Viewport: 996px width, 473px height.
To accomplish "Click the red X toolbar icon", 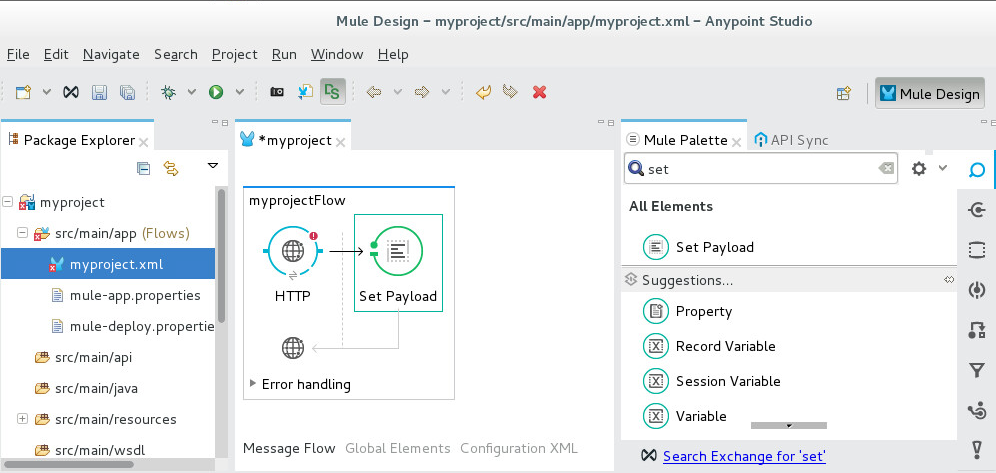I will pos(539,93).
